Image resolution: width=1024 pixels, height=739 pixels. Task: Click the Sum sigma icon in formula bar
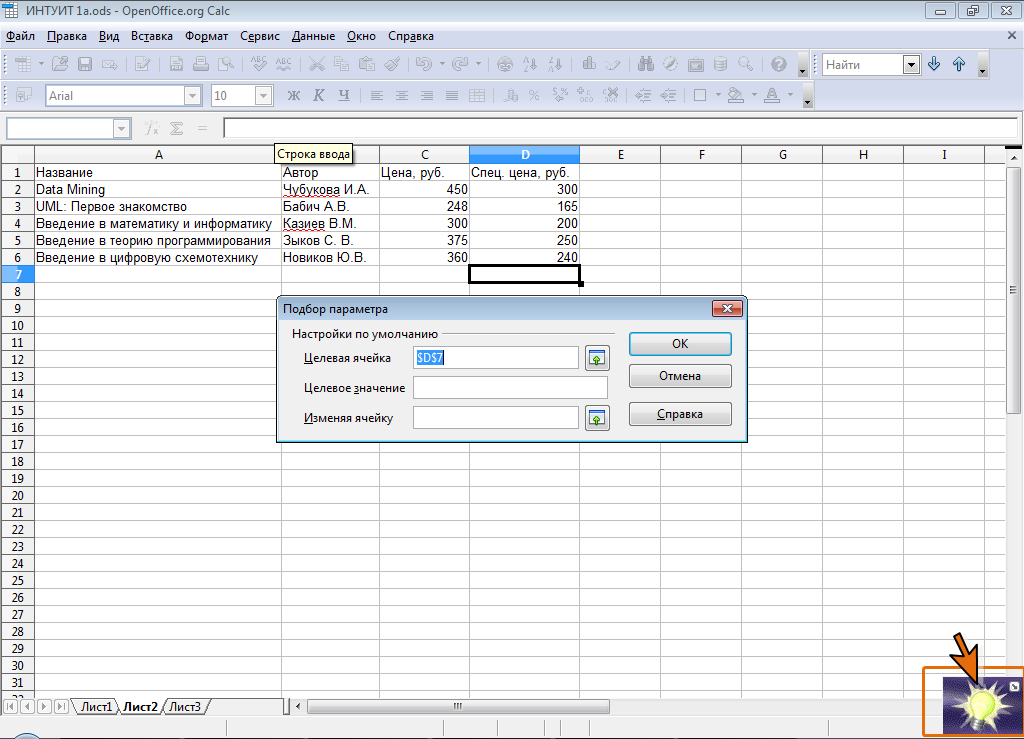coord(176,128)
